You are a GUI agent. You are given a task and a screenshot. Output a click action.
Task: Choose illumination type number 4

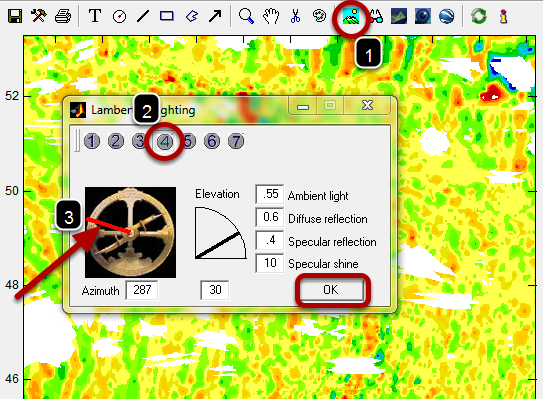click(x=165, y=141)
